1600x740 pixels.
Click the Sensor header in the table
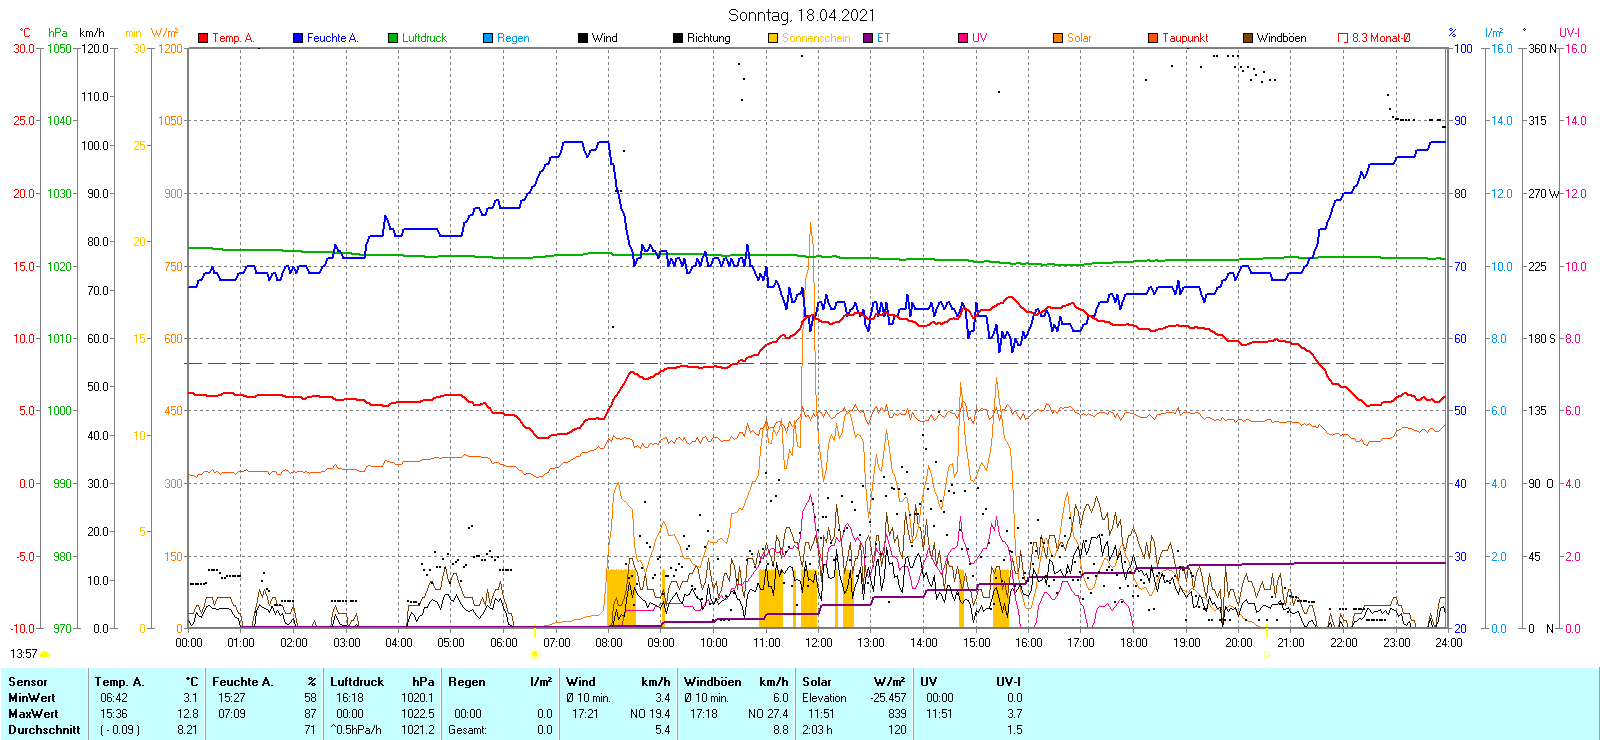[28, 682]
